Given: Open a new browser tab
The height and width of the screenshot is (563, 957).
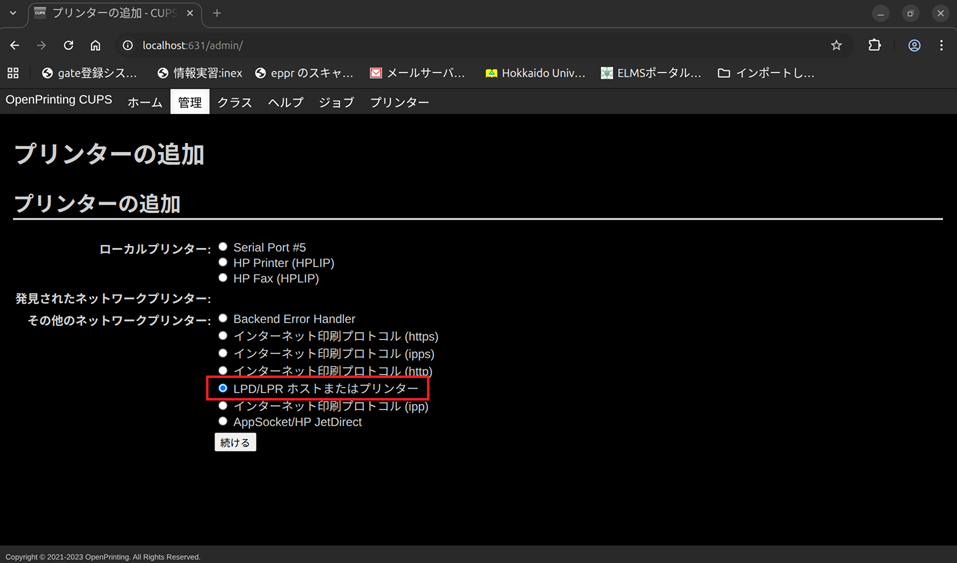Looking at the screenshot, I should [217, 13].
